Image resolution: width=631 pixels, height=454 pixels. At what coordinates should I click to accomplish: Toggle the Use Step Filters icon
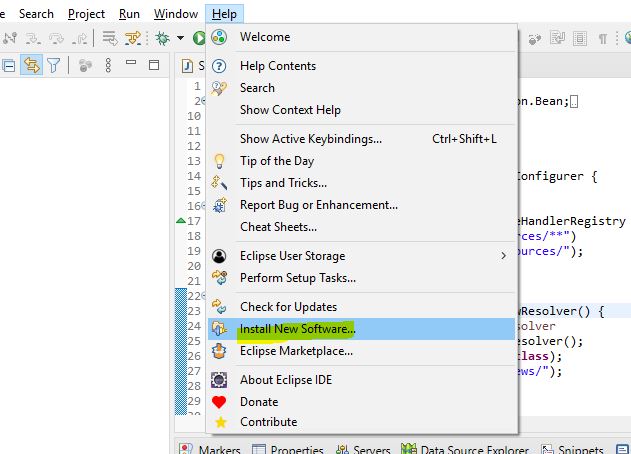(x=133, y=38)
